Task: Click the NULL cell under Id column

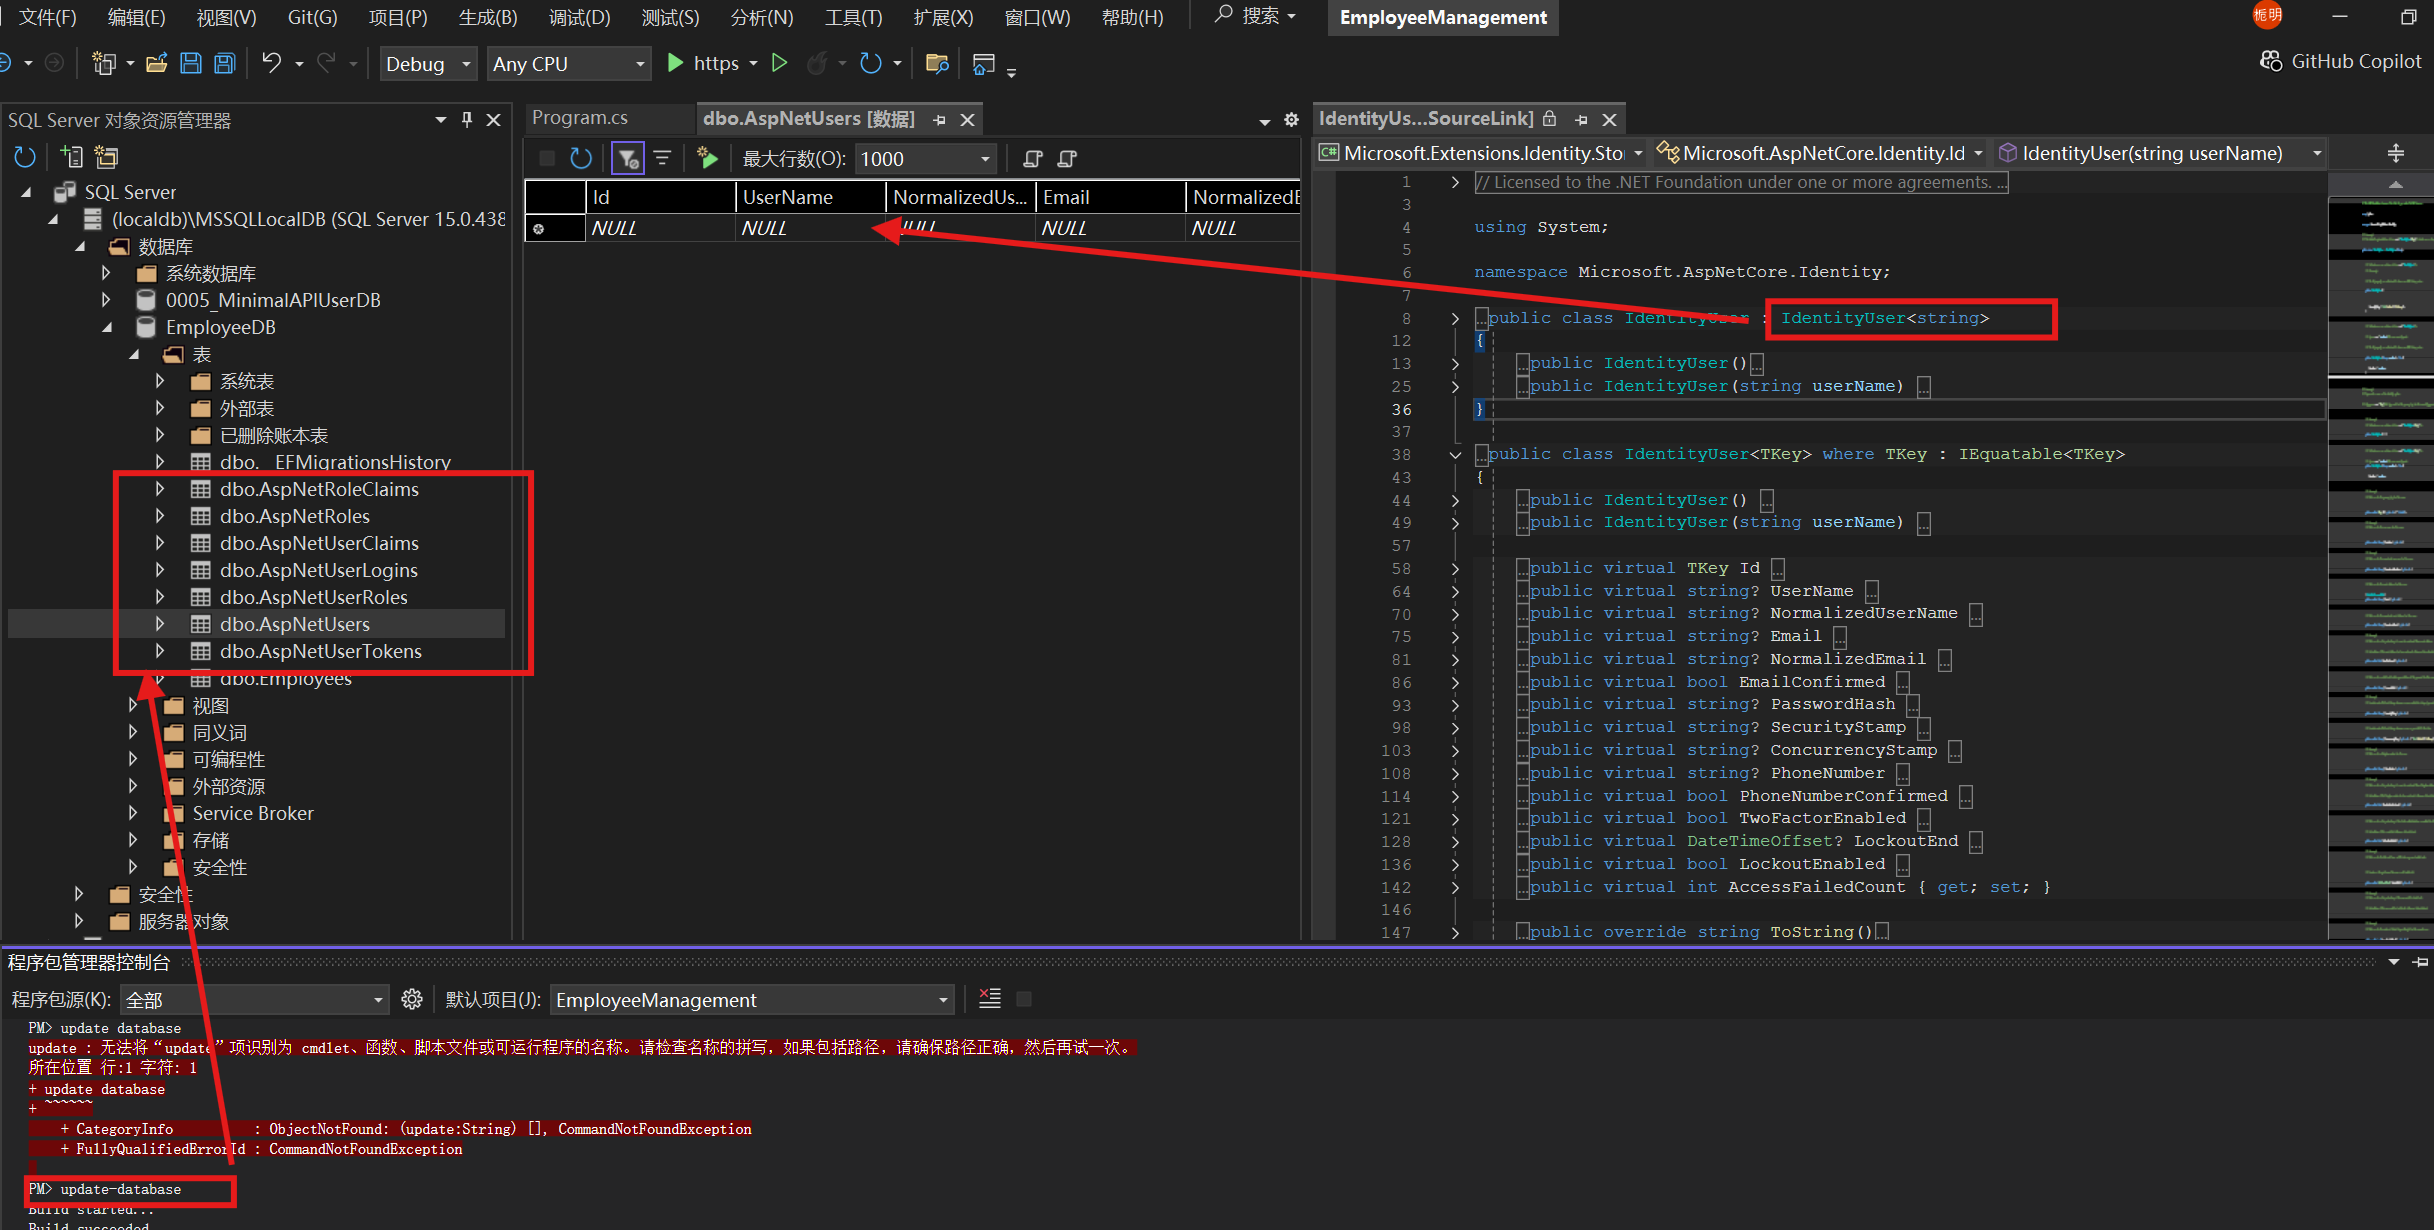Action: pos(660,228)
